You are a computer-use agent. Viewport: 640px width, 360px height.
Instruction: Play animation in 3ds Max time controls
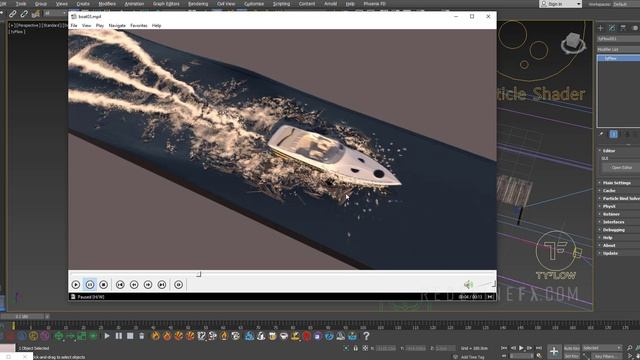pyautogui.click(x=521, y=348)
